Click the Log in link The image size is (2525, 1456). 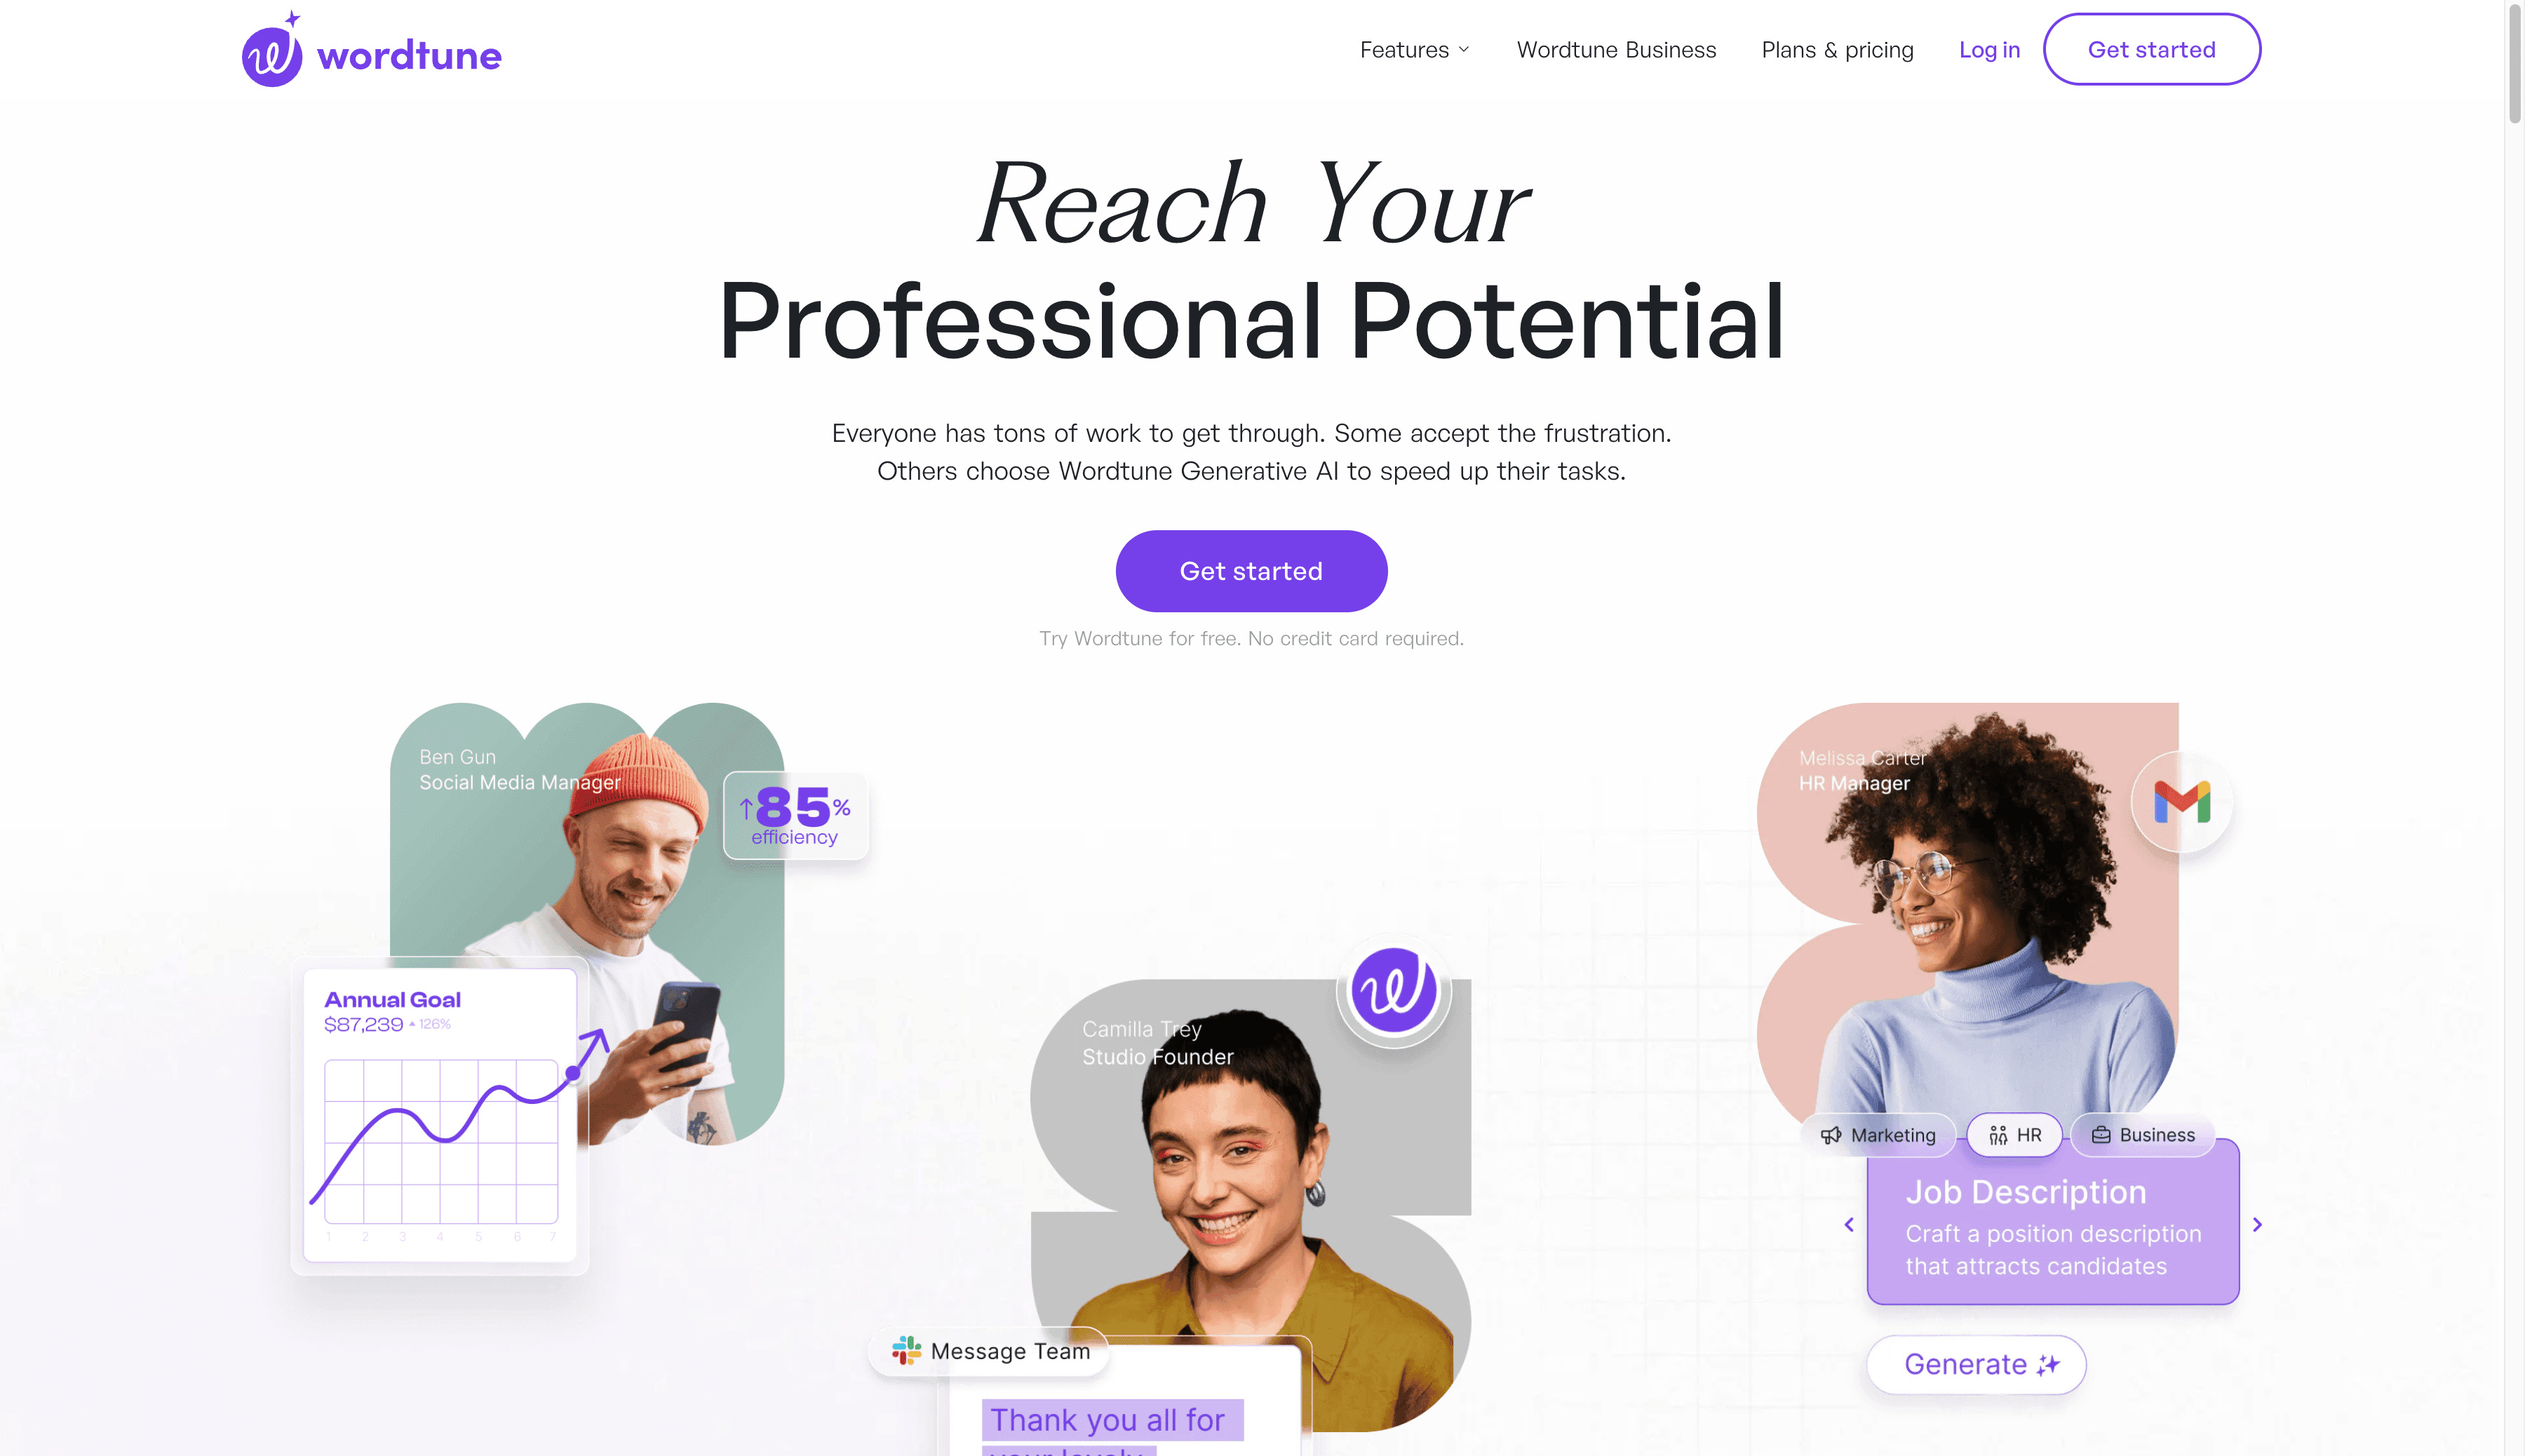coord(1991,48)
